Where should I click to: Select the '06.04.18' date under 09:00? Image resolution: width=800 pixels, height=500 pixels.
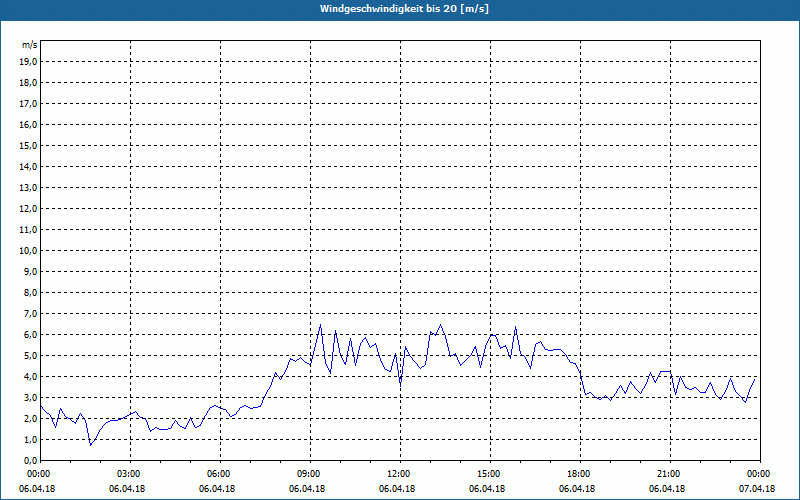[307, 489]
